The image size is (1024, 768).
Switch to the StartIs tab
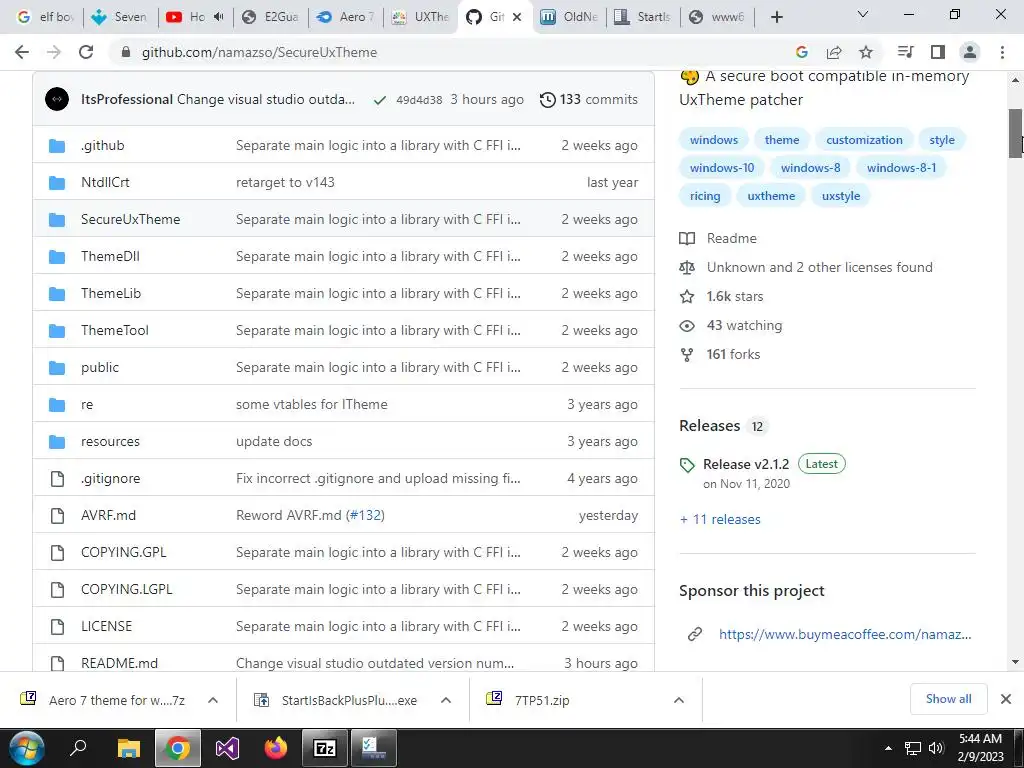tap(643, 17)
